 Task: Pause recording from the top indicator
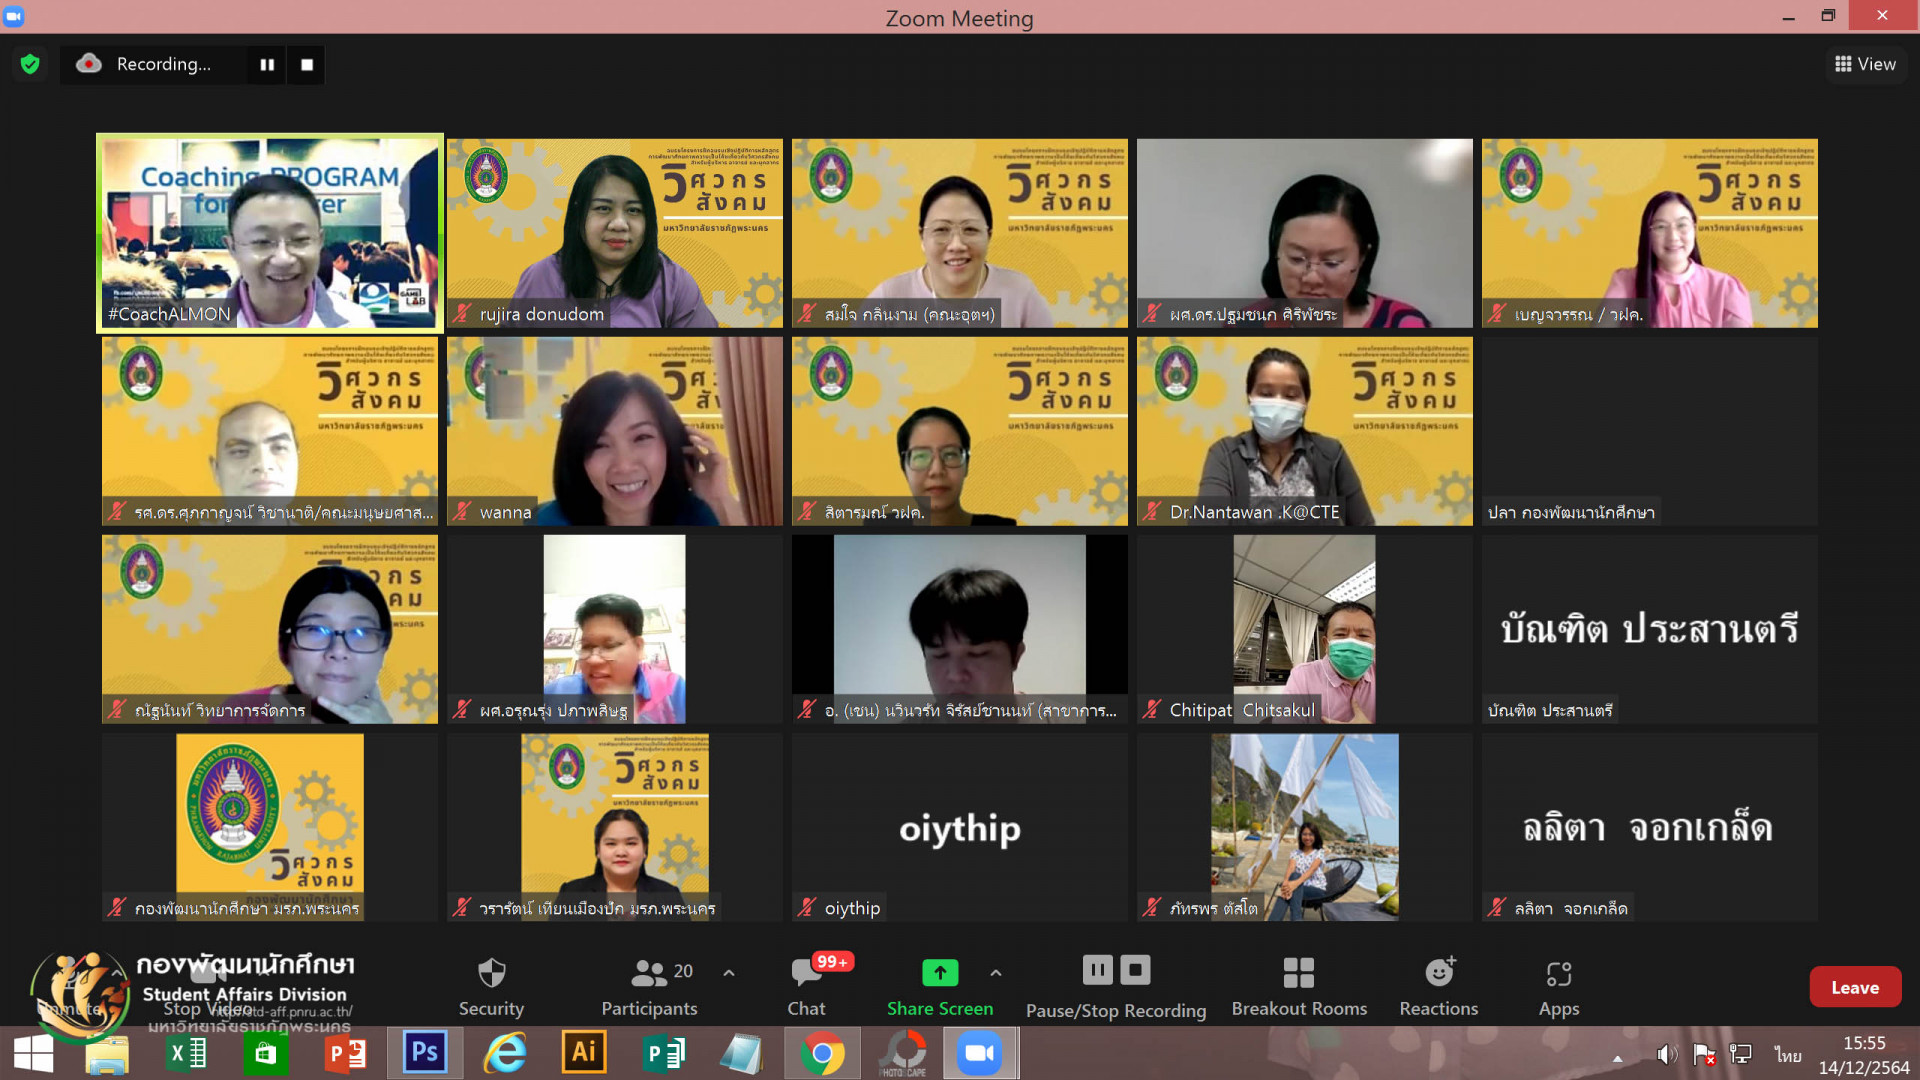[x=267, y=64]
